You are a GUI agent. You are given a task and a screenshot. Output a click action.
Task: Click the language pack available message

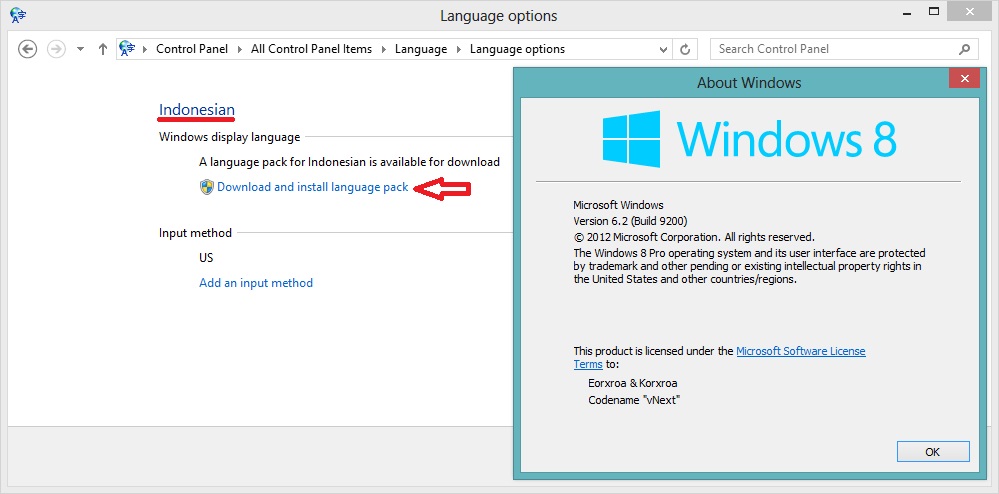(x=349, y=162)
